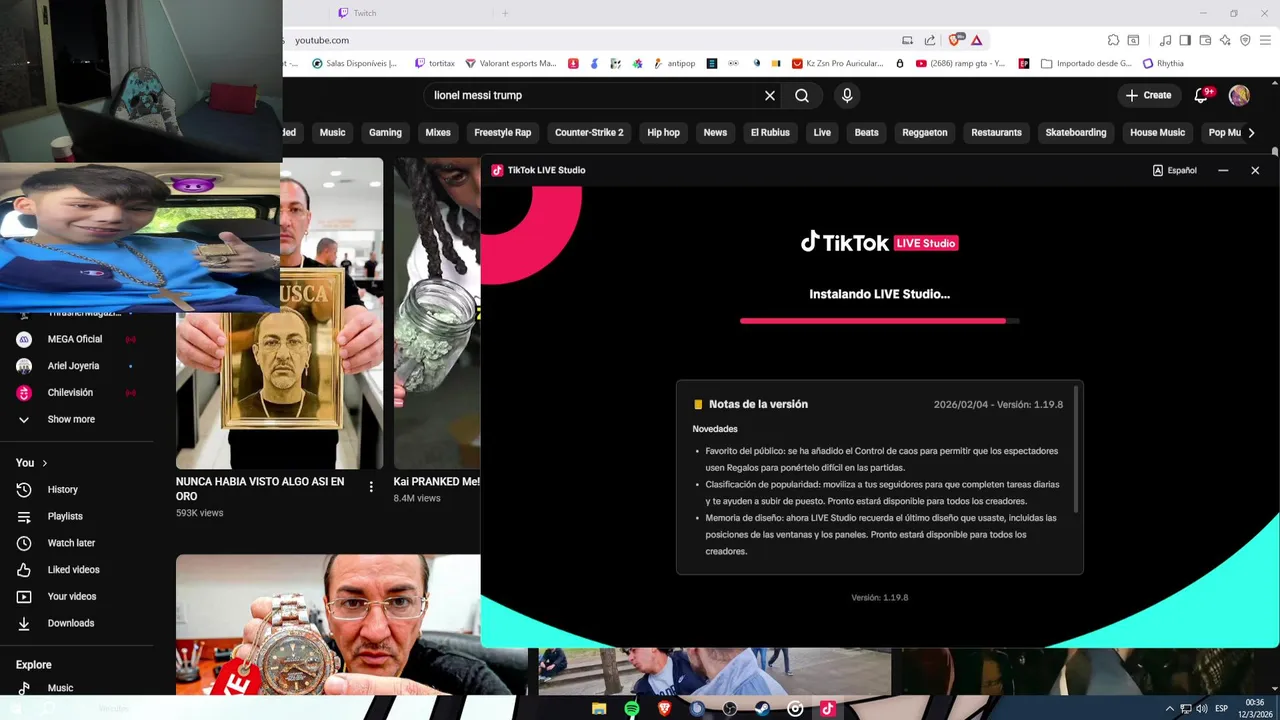Click the installation progress bar in LIVE Studio
Screen dimensions: 1280x720
879,321
